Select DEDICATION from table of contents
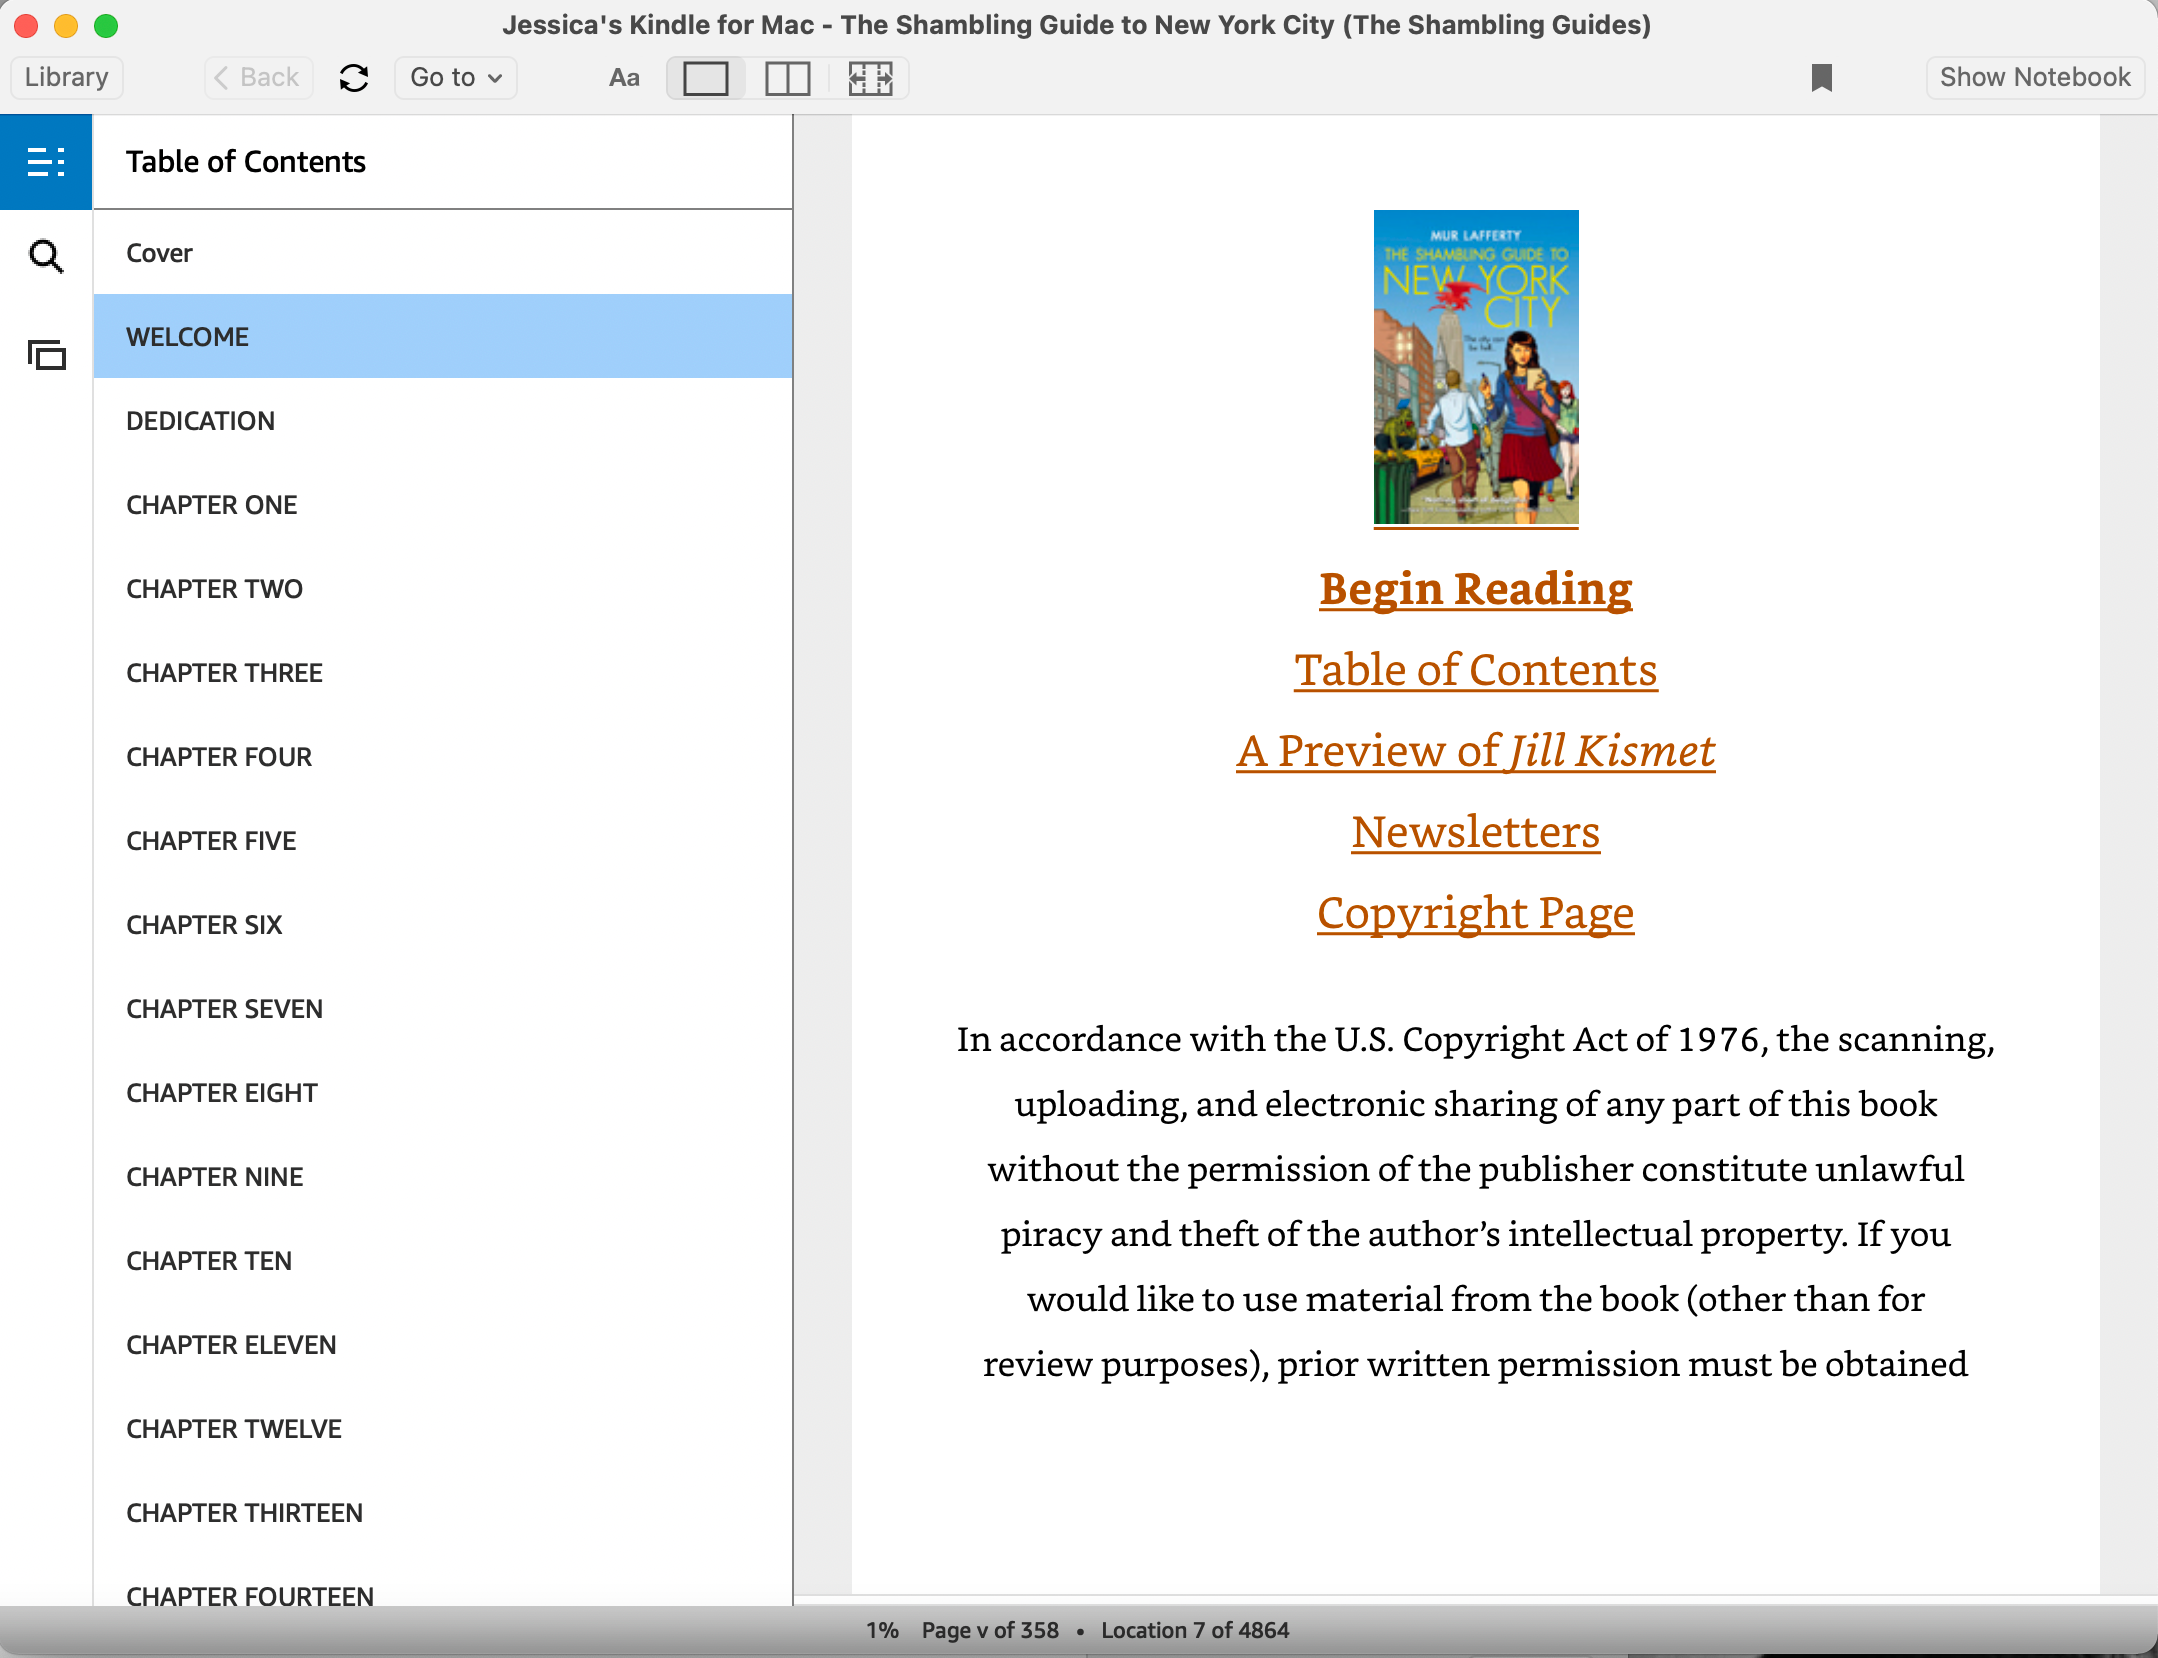 tap(199, 420)
